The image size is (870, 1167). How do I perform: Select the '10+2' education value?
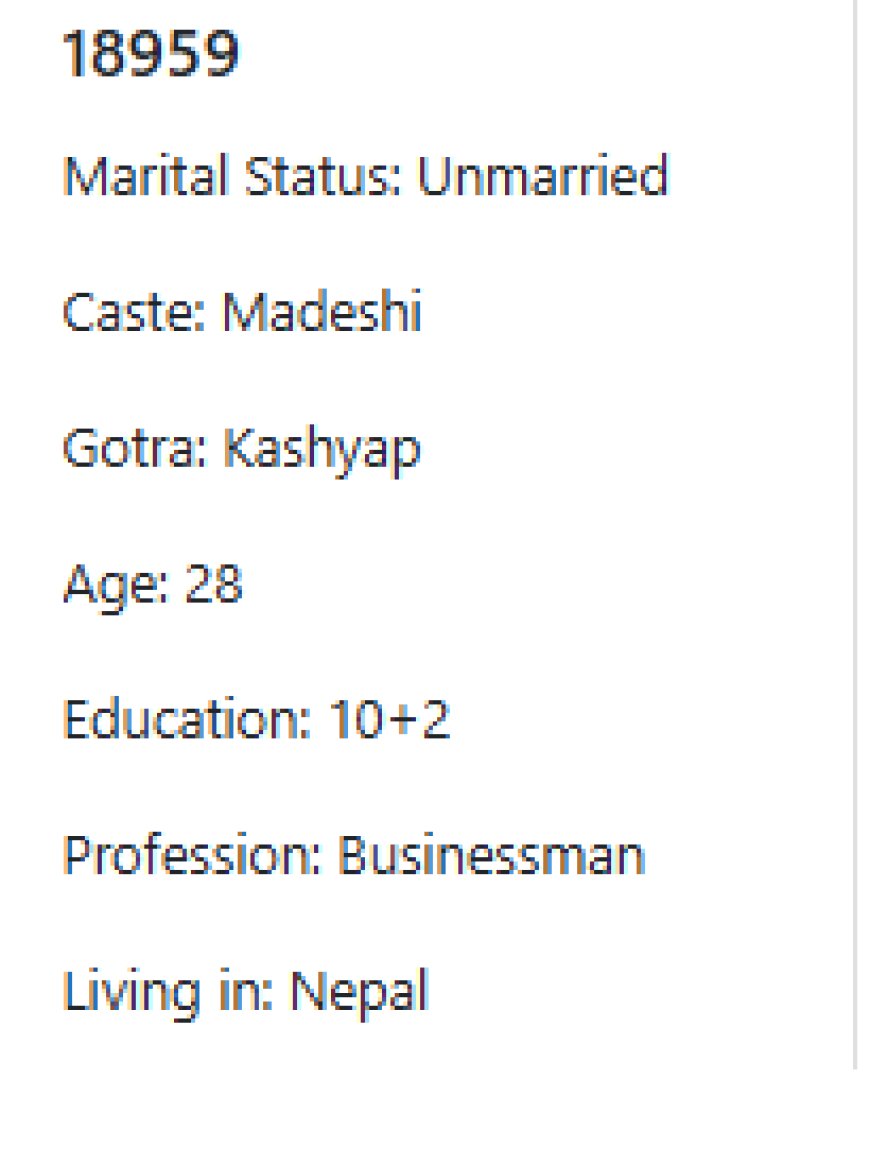pos(389,719)
